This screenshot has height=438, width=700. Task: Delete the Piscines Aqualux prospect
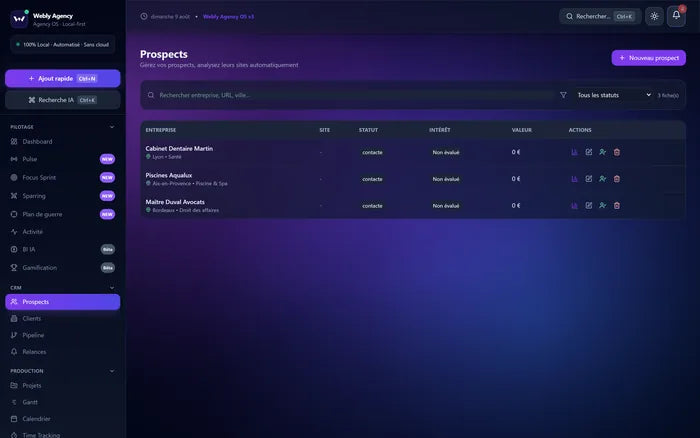pos(617,179)
